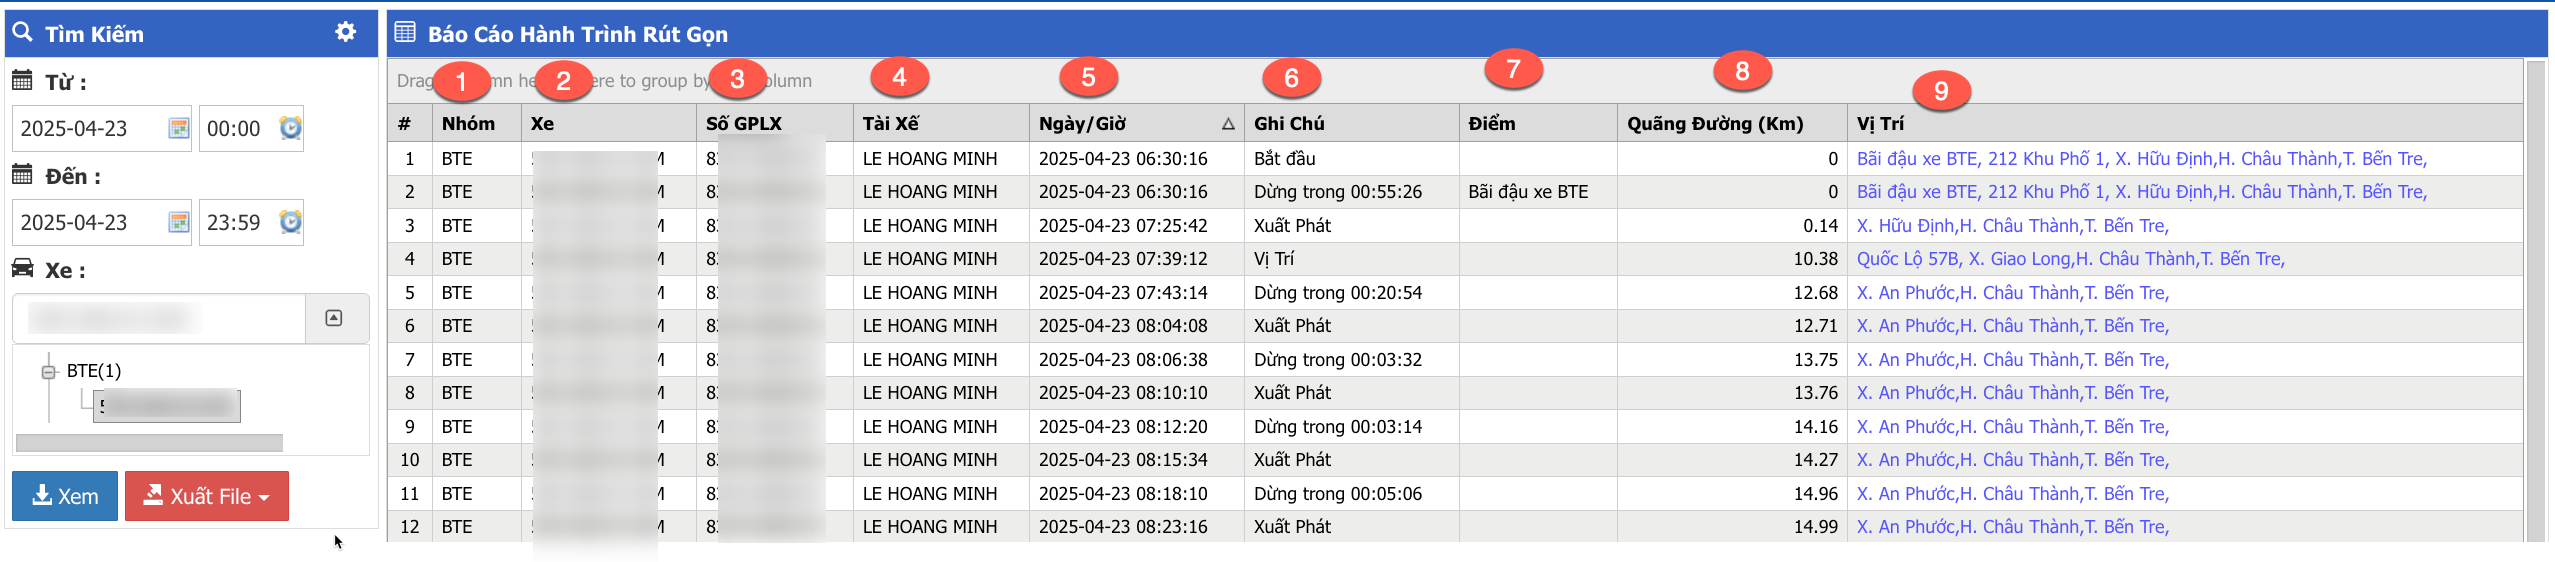Open first Bãi đậu xe BTE location link
The width and height of the screenshot is (2555, 562).
point(2141,159)
